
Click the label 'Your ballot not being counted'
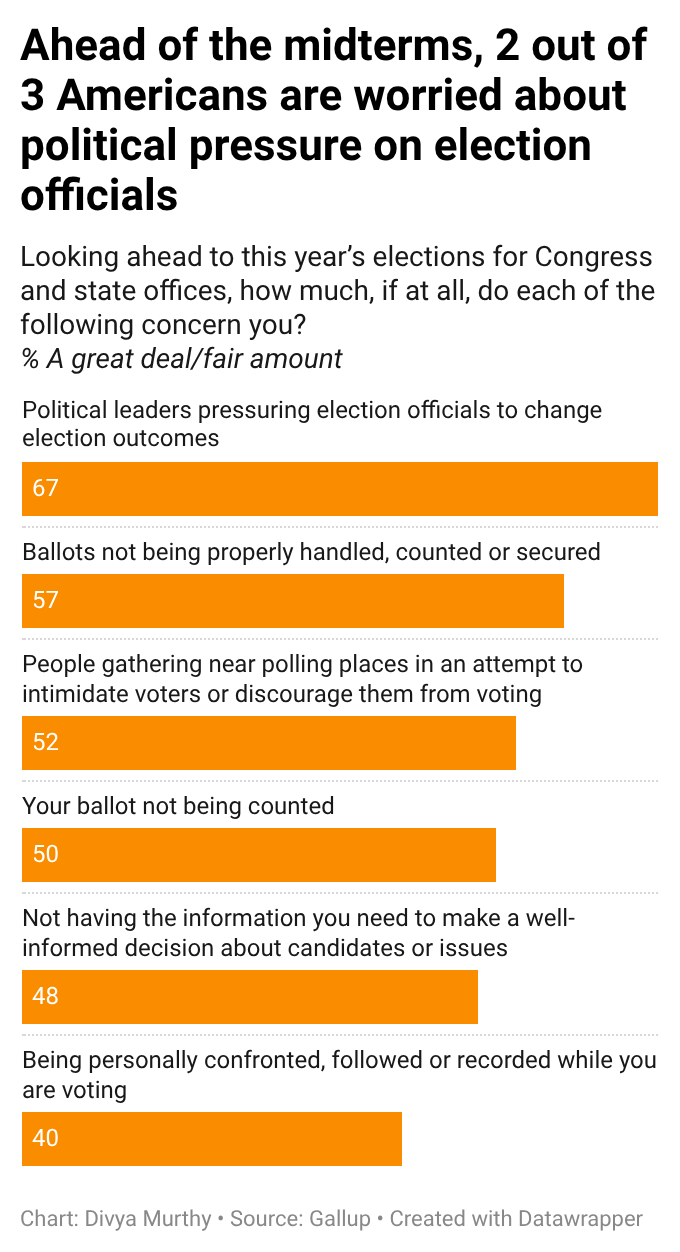click(x=178, y=805)
